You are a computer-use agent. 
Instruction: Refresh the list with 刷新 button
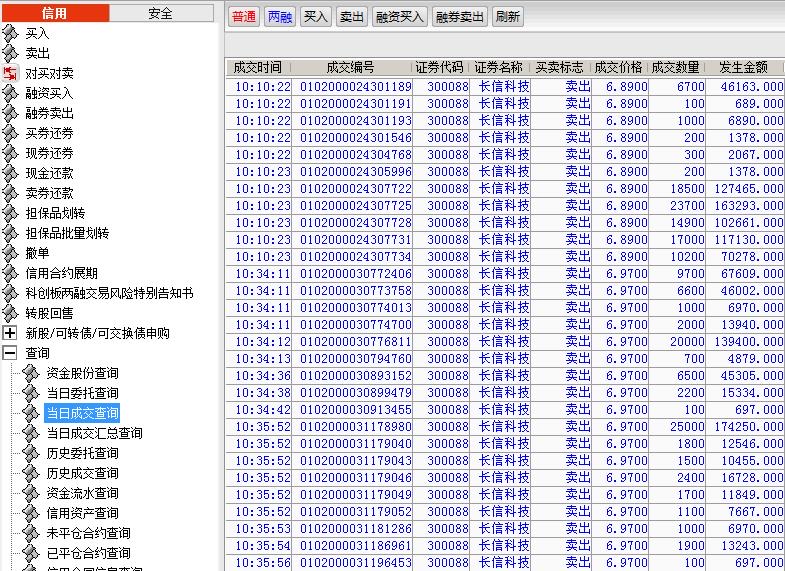pos(508,17)
